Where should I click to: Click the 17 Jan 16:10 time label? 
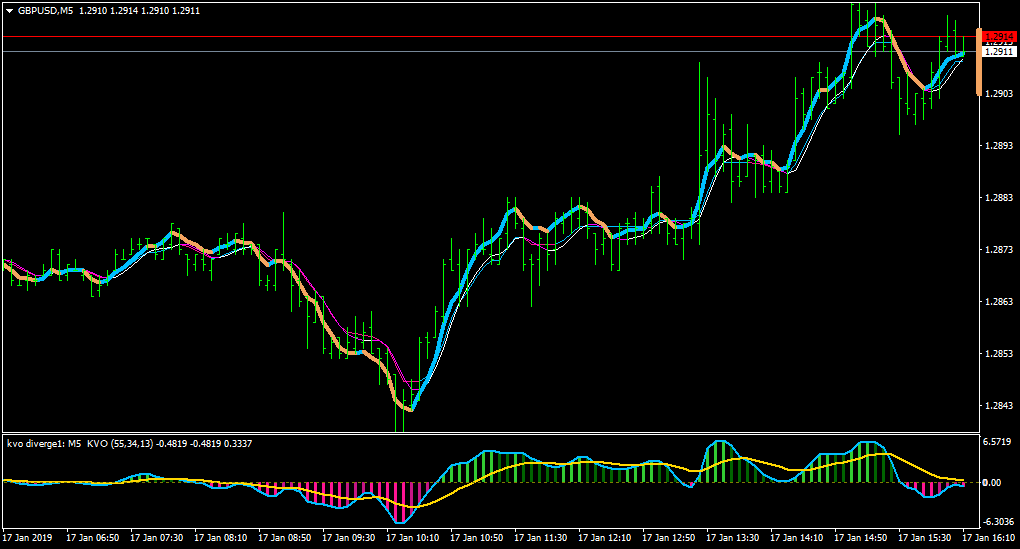(x=989, y=538)
